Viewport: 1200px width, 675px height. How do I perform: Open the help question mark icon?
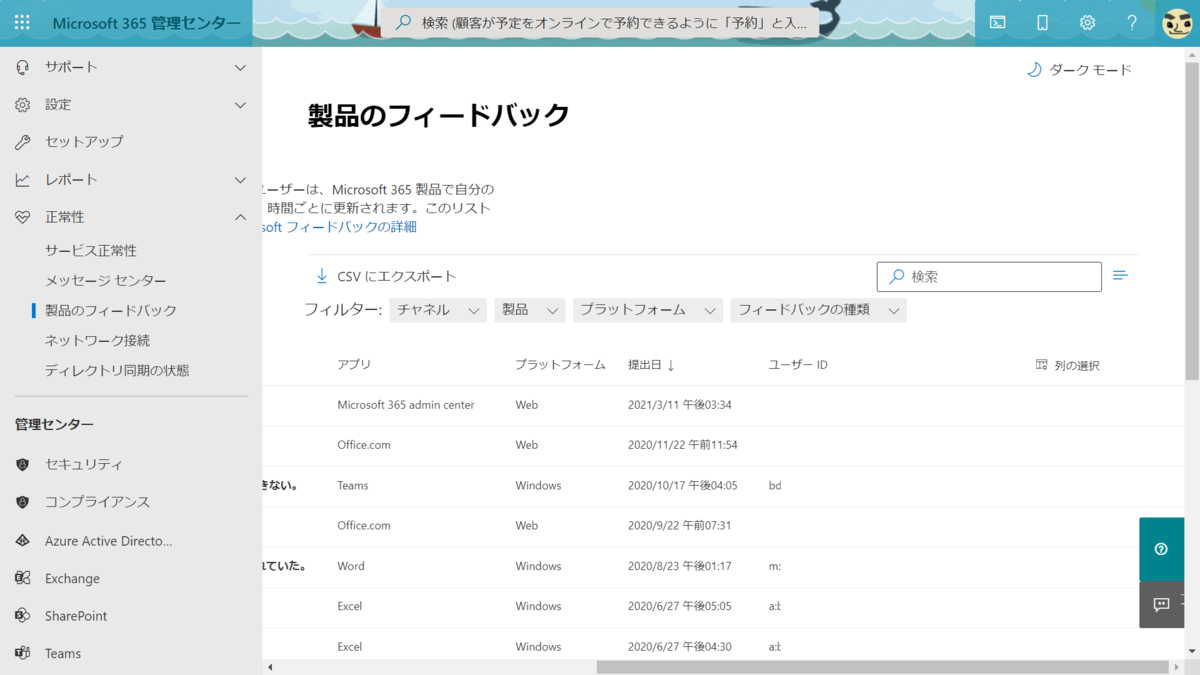(1132, 22)
